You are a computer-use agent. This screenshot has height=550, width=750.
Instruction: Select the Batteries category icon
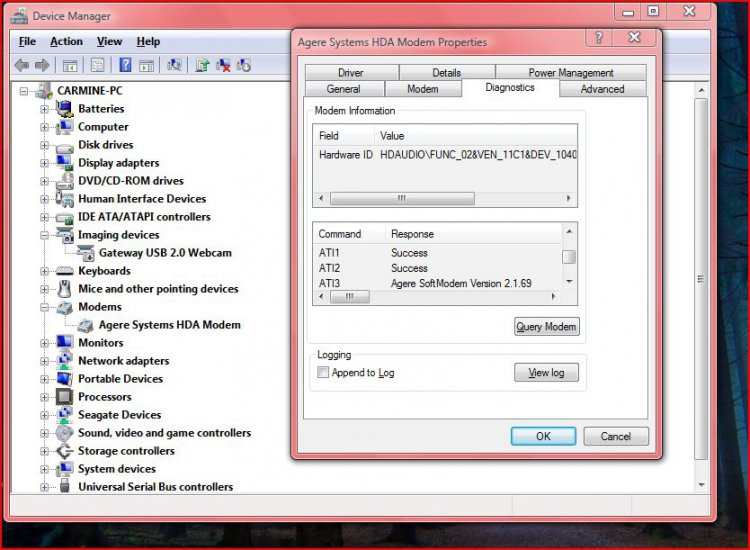pos(64,109)
